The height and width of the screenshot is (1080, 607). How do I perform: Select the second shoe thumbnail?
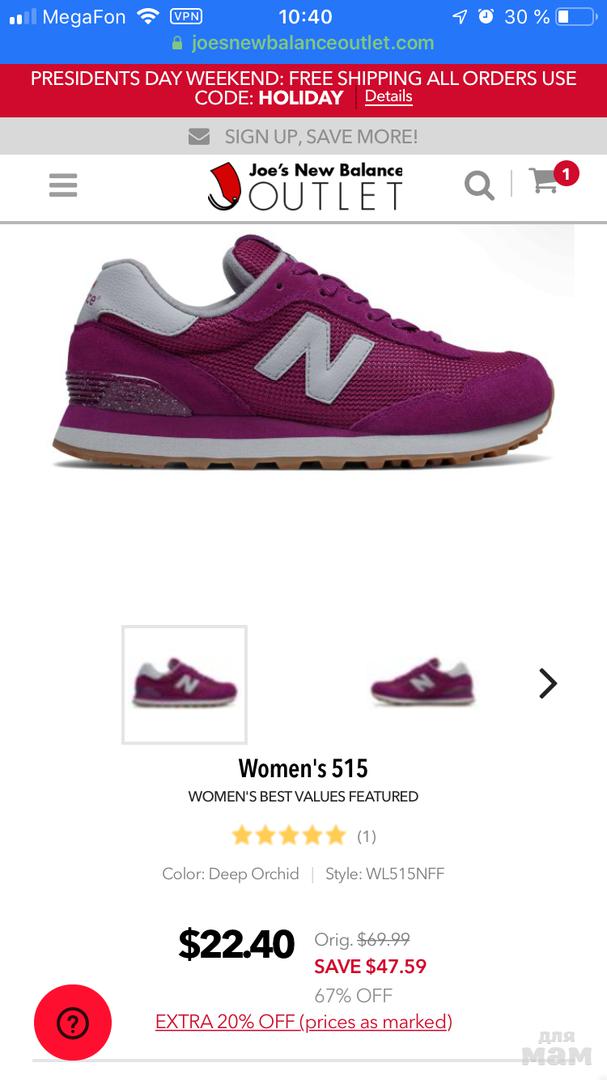422,681
